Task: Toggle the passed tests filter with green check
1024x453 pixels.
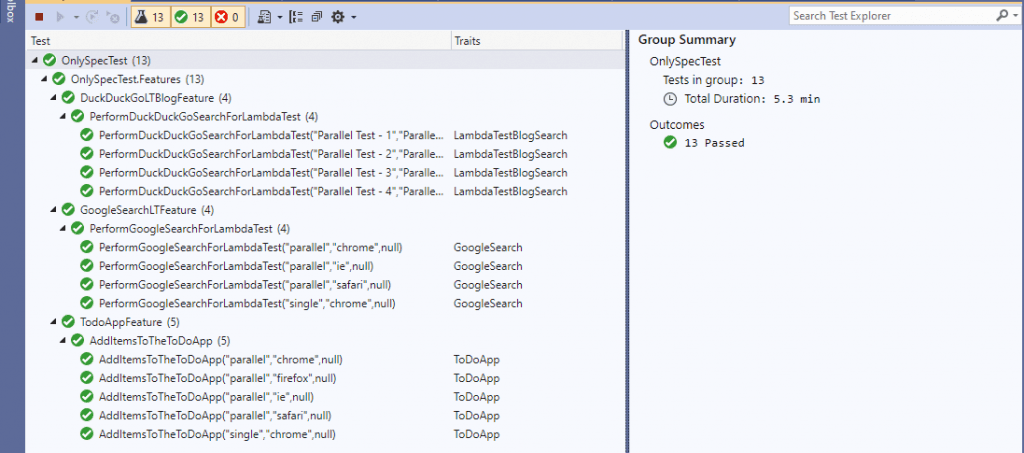Action: coord(191,17)
